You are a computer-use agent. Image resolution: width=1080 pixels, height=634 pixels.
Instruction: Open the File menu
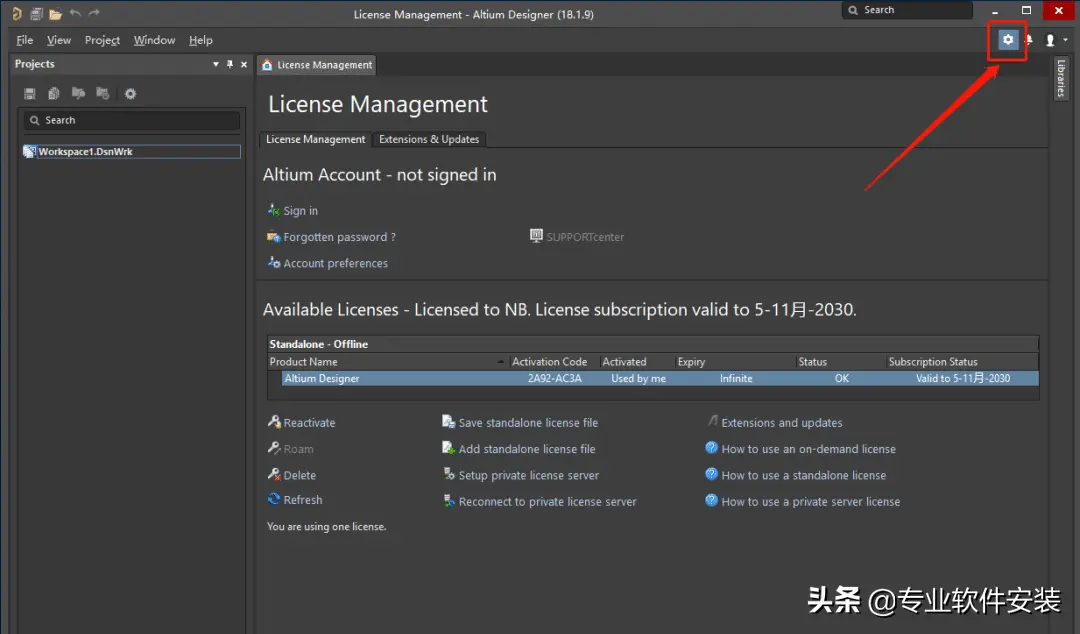click(25, 40)
